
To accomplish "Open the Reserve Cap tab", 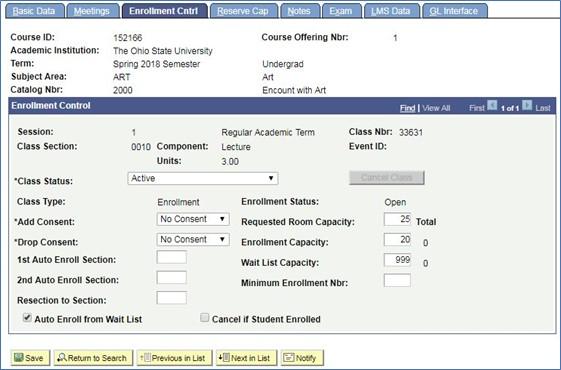I will tap(243, 11).
